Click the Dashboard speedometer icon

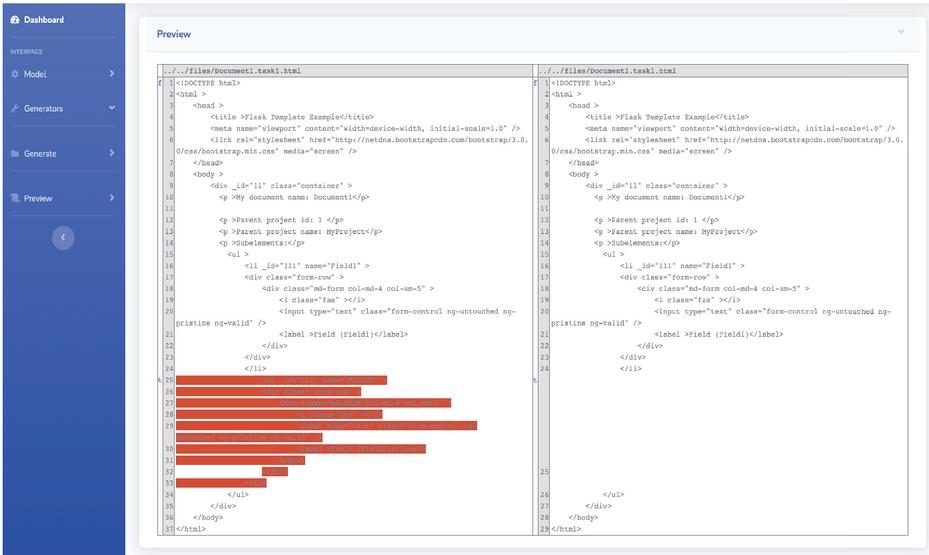click(15, 20)
